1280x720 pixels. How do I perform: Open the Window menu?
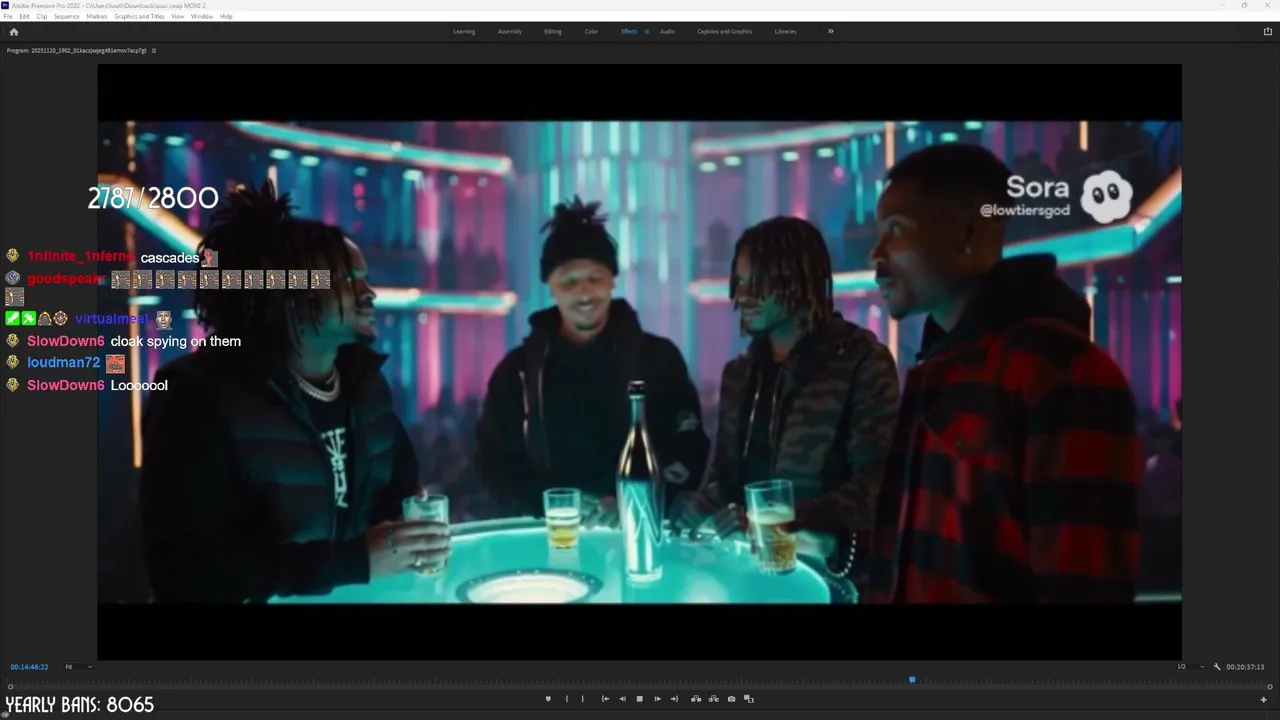[201, 17]
